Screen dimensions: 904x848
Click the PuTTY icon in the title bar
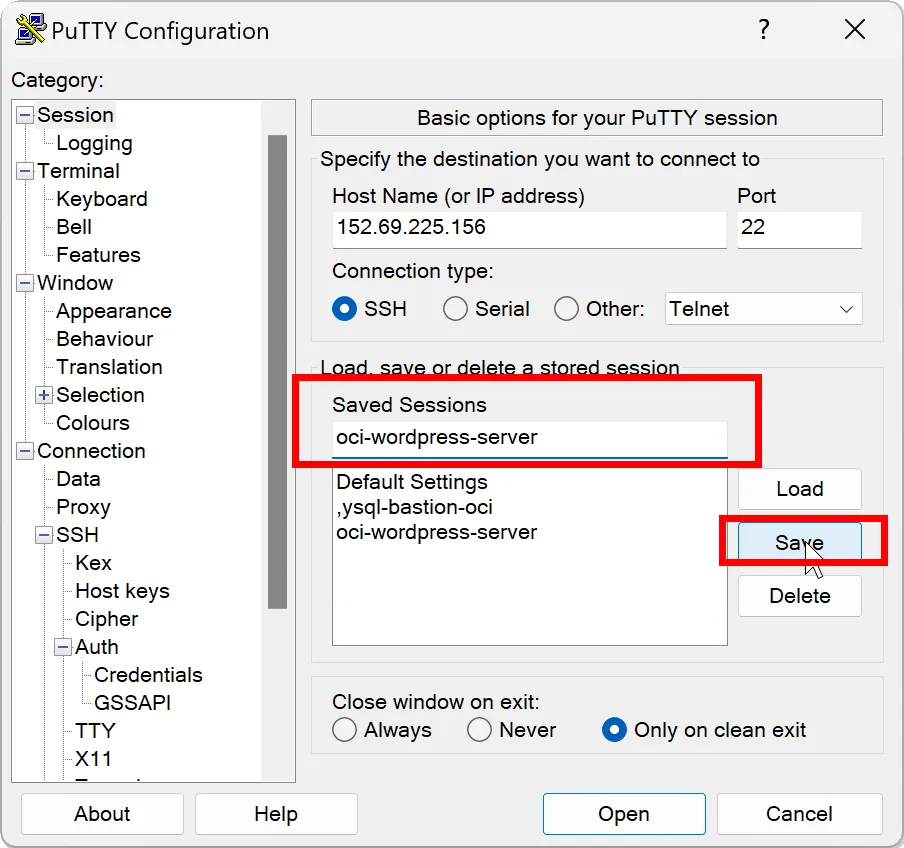pos(30,30)
